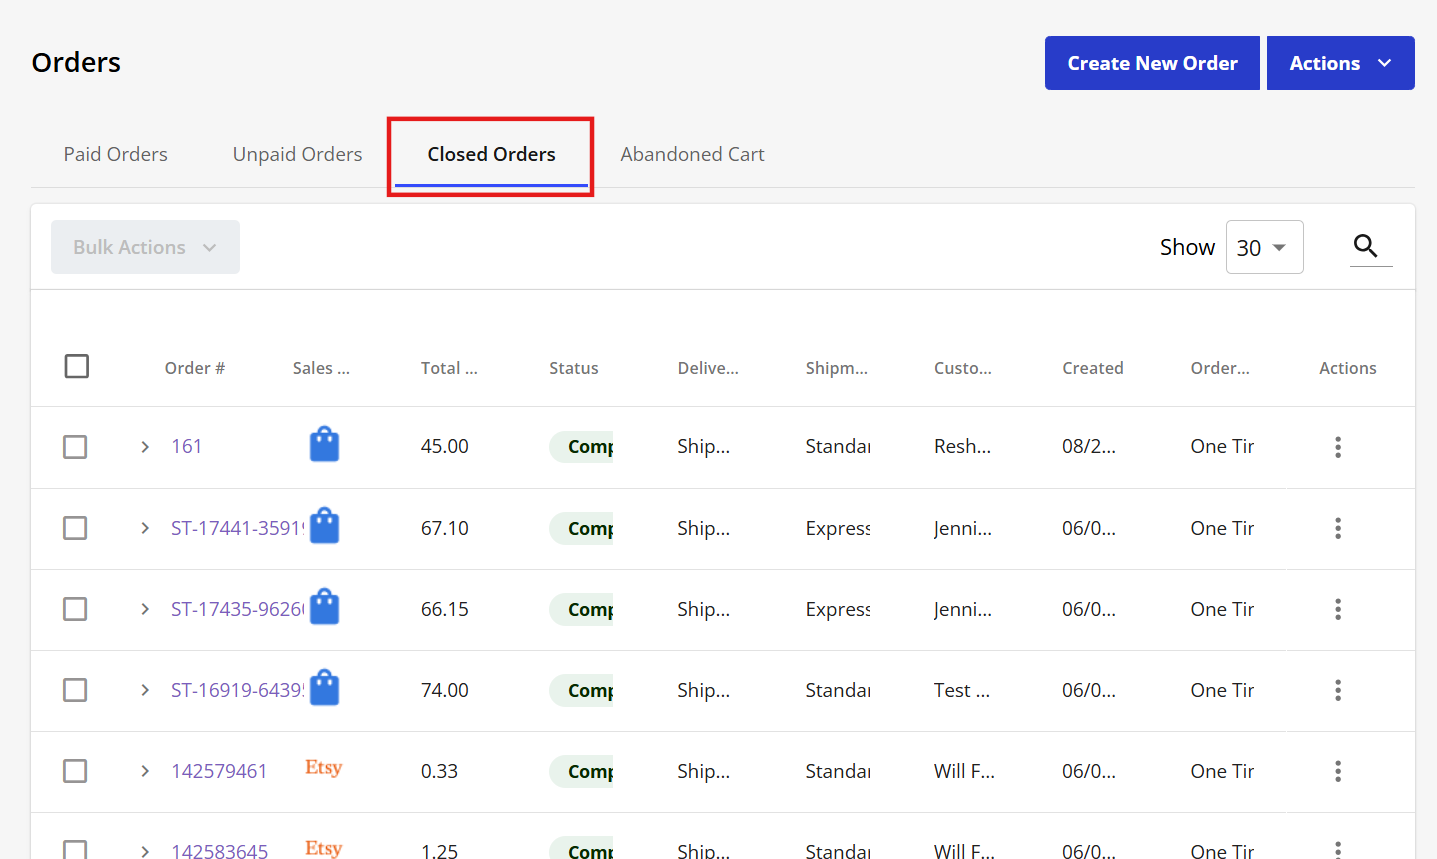The width and height of the screenshot is (1437, 859).
Task: Switch to the Paid Orders tab
Action: tap(116, 154)
